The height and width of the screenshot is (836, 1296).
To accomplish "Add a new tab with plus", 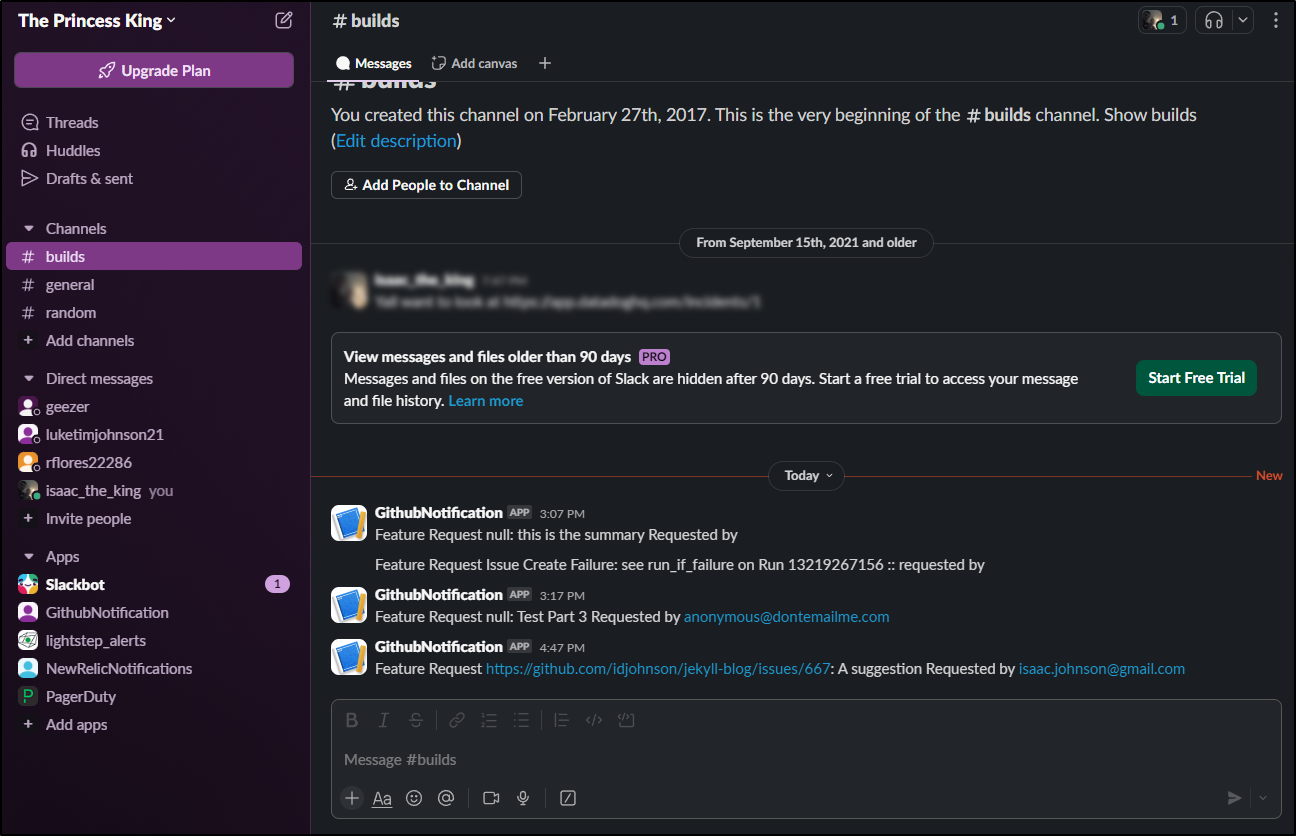I will 545,63.
